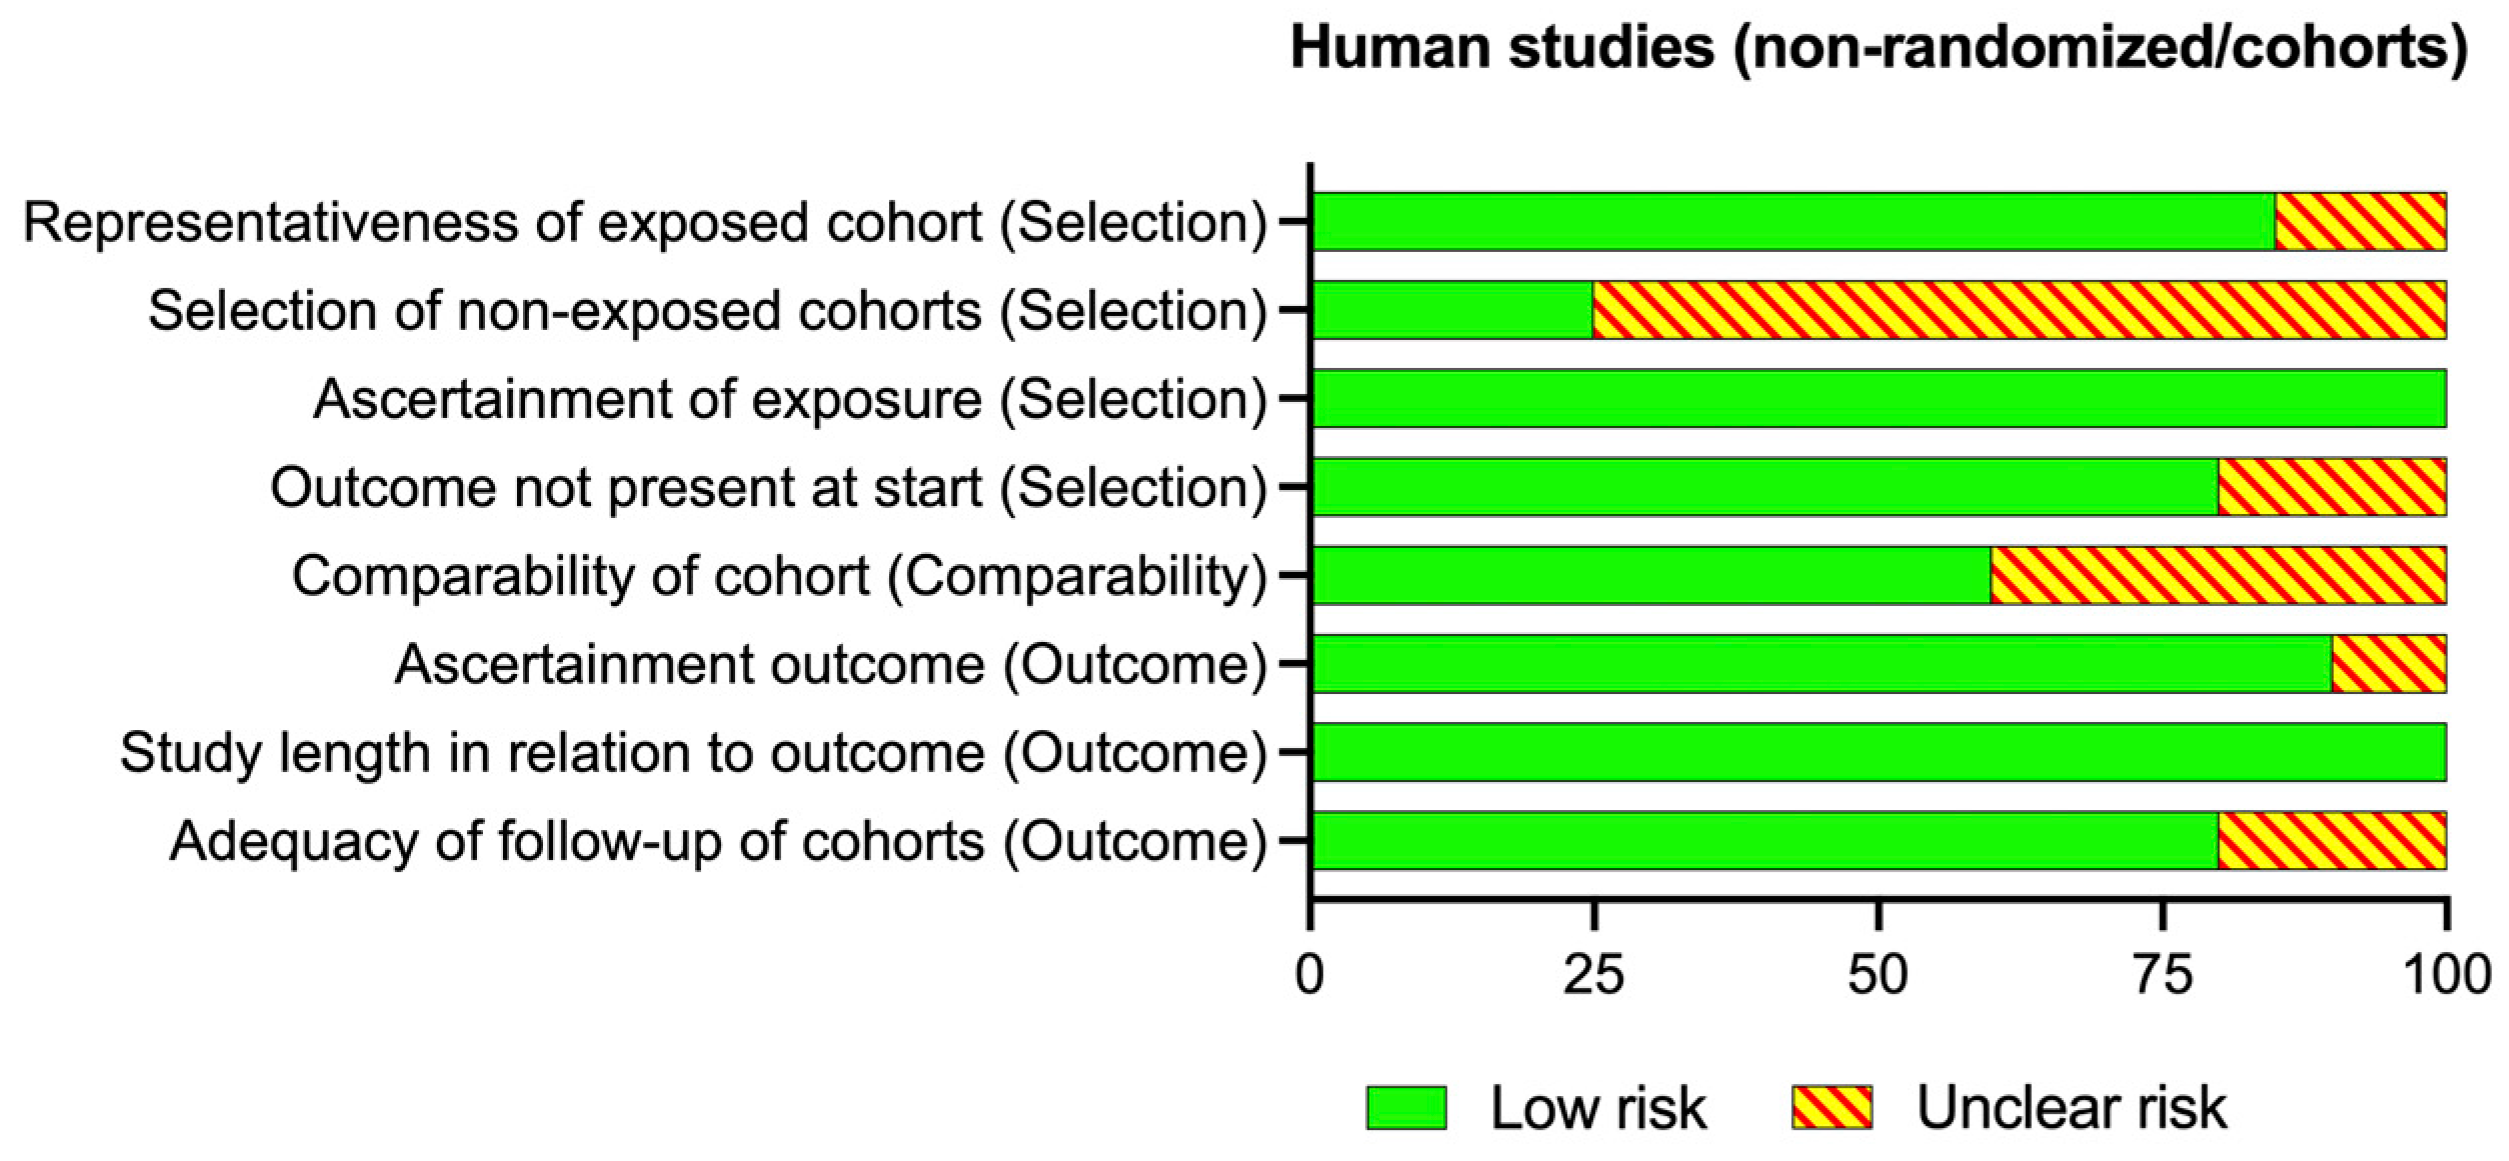Click the striped unclear-risk segment of Selection of non-exposed cohorts
This screenshot has width=2509, height=1161.
coord(2020,311)
